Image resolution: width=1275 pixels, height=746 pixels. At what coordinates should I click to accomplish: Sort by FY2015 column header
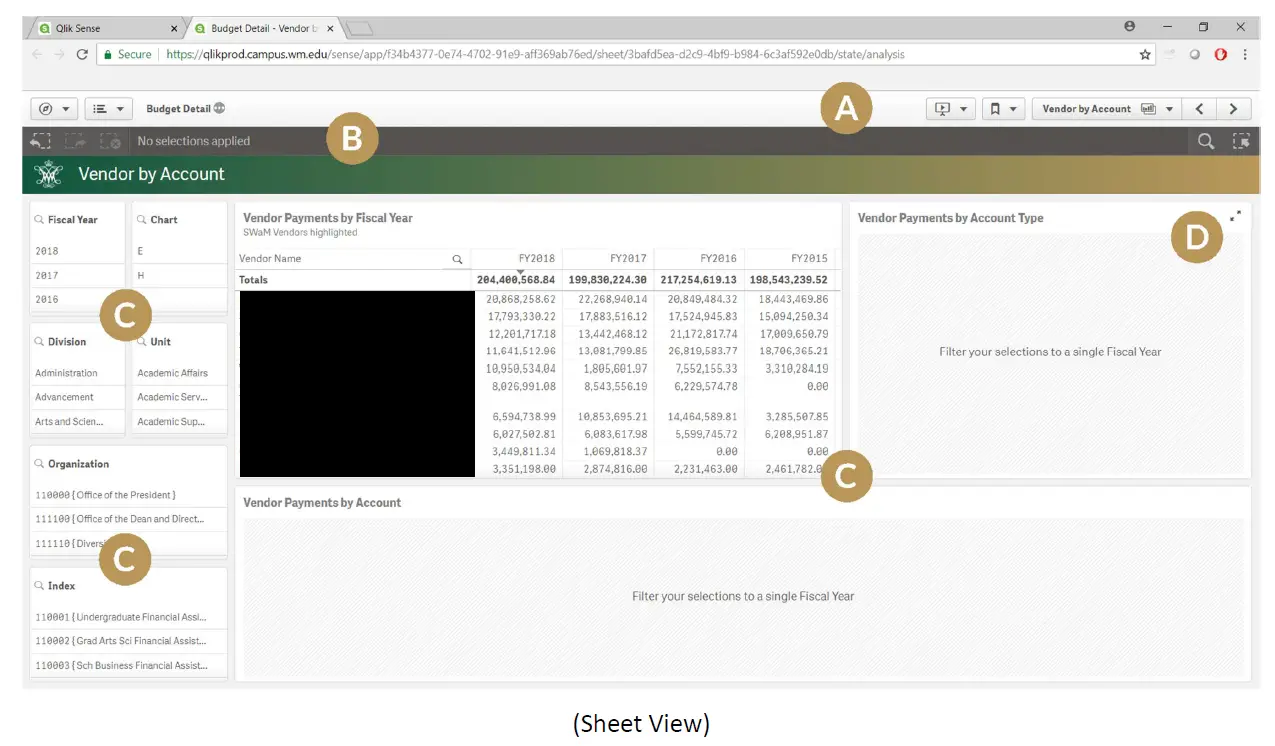(x=790, y=259)
